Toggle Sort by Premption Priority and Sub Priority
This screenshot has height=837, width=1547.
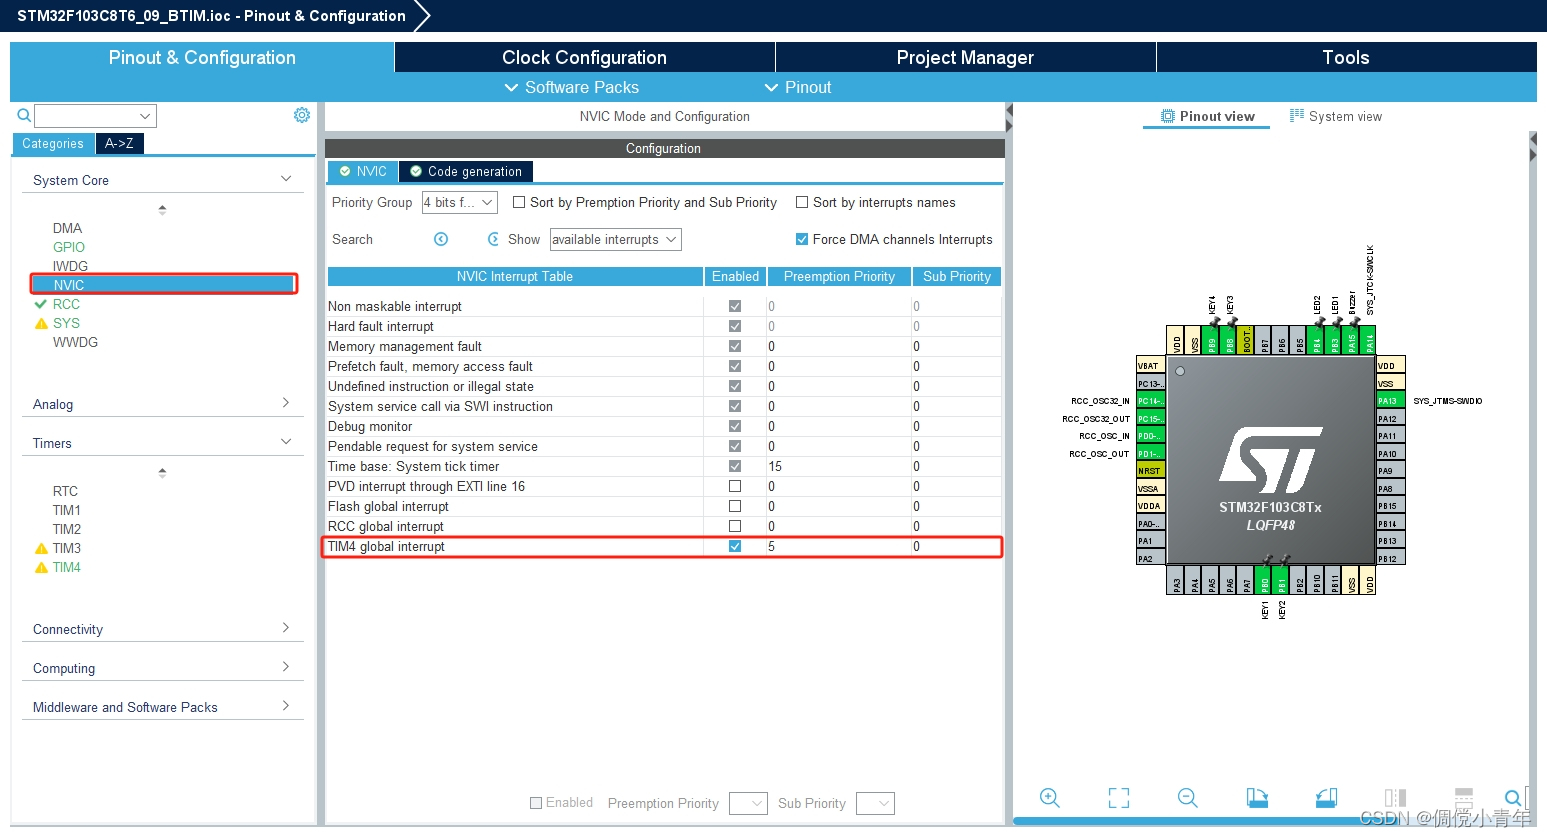tap(519, 202)
